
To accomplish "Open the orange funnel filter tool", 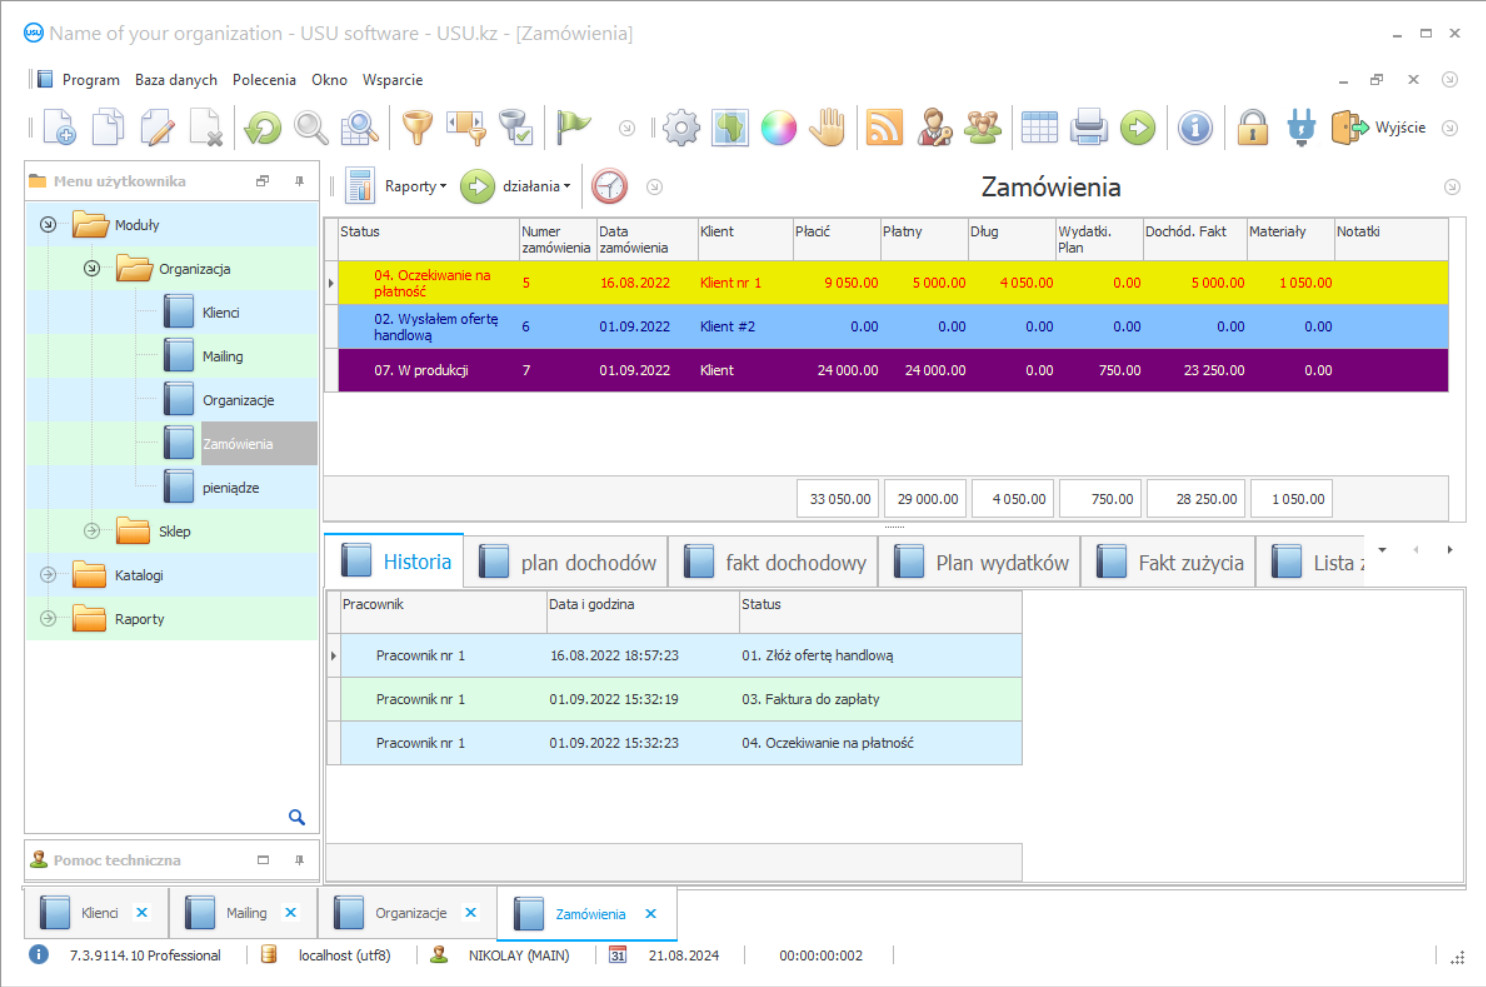I will coord(417,127).
